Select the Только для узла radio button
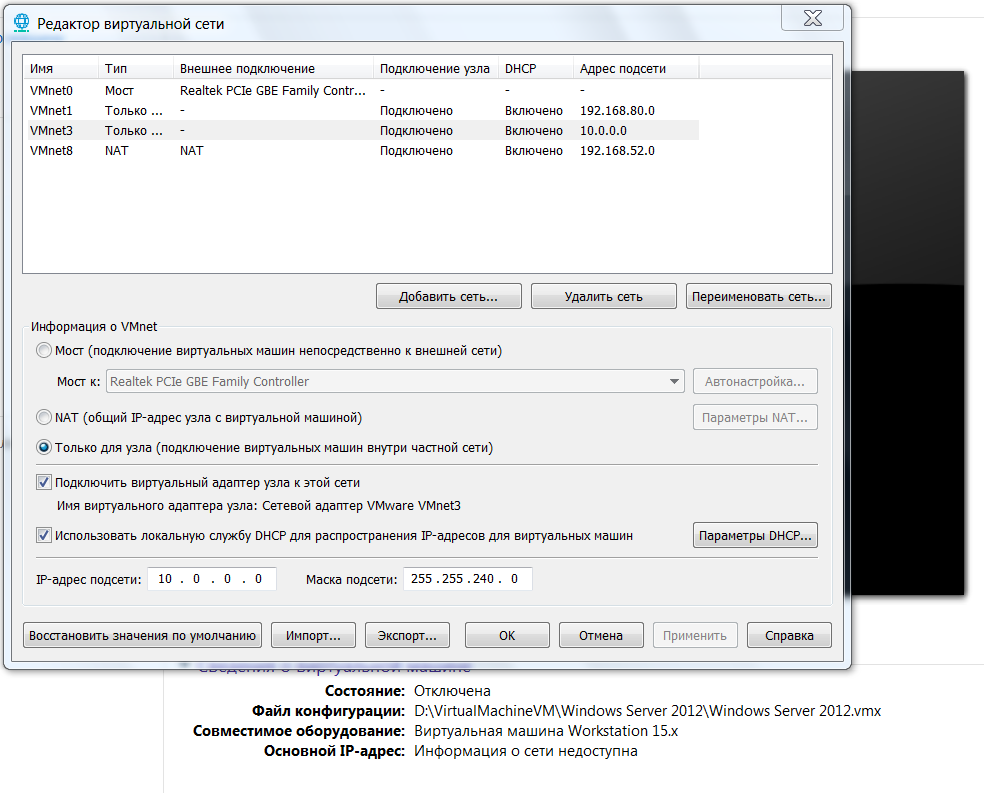 tap(44, 447)
